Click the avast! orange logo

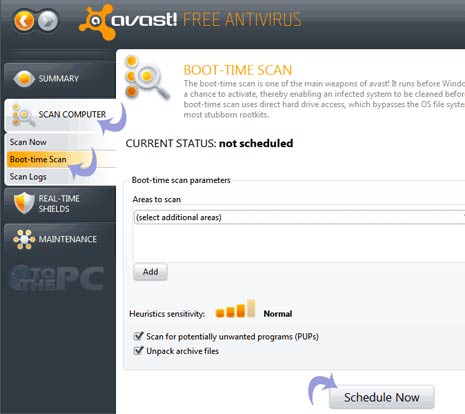tap(97, 22)
